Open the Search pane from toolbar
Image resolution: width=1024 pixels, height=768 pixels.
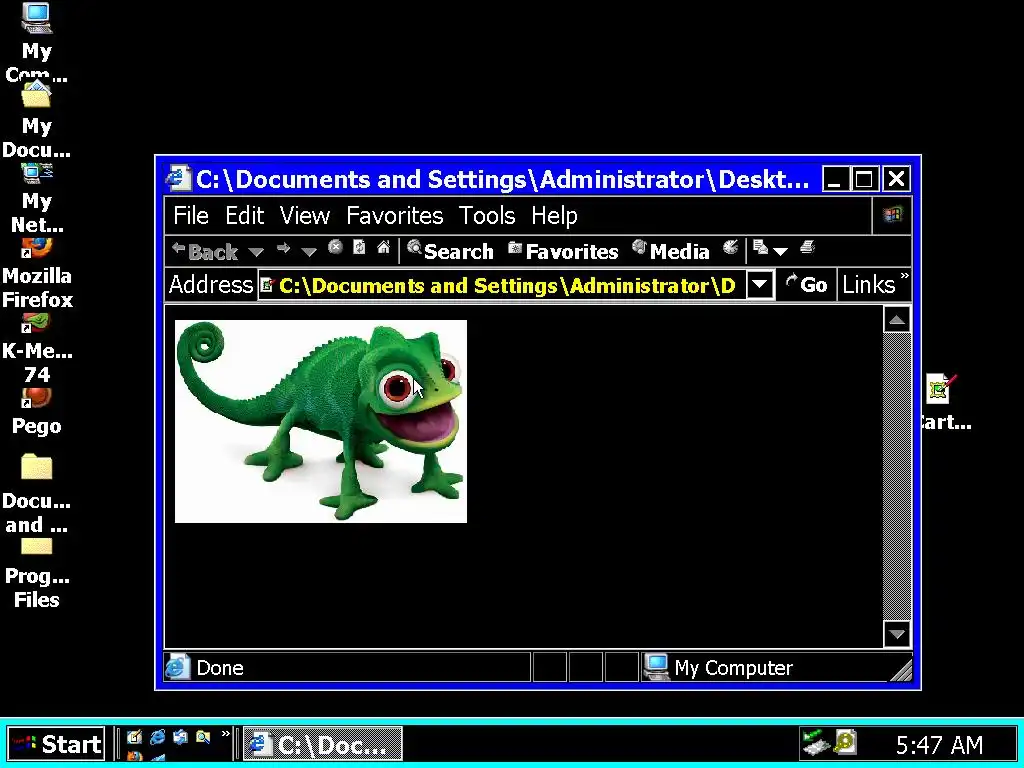(450, 251)
